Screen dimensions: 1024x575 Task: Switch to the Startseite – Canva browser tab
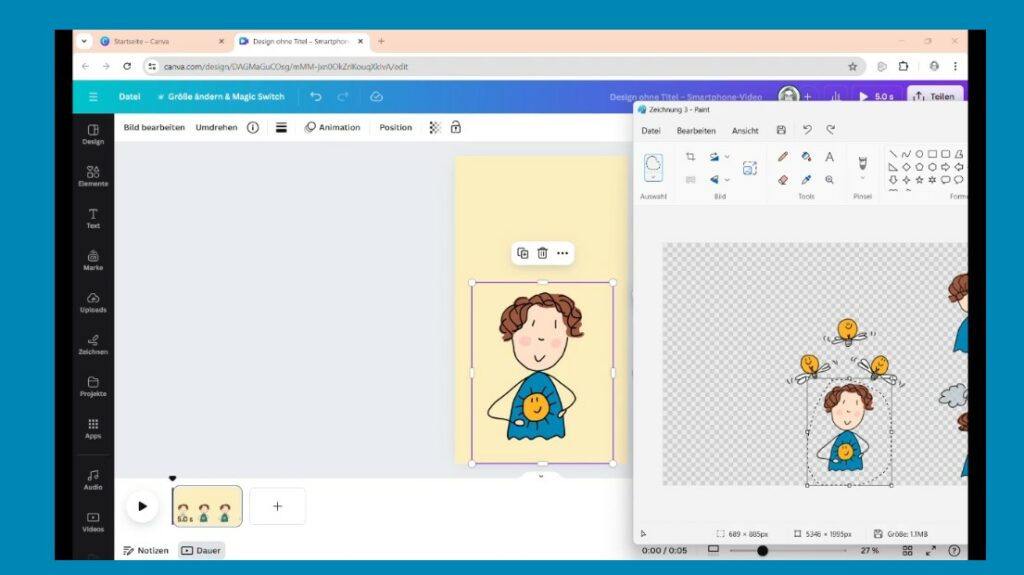tap(160, 41)
